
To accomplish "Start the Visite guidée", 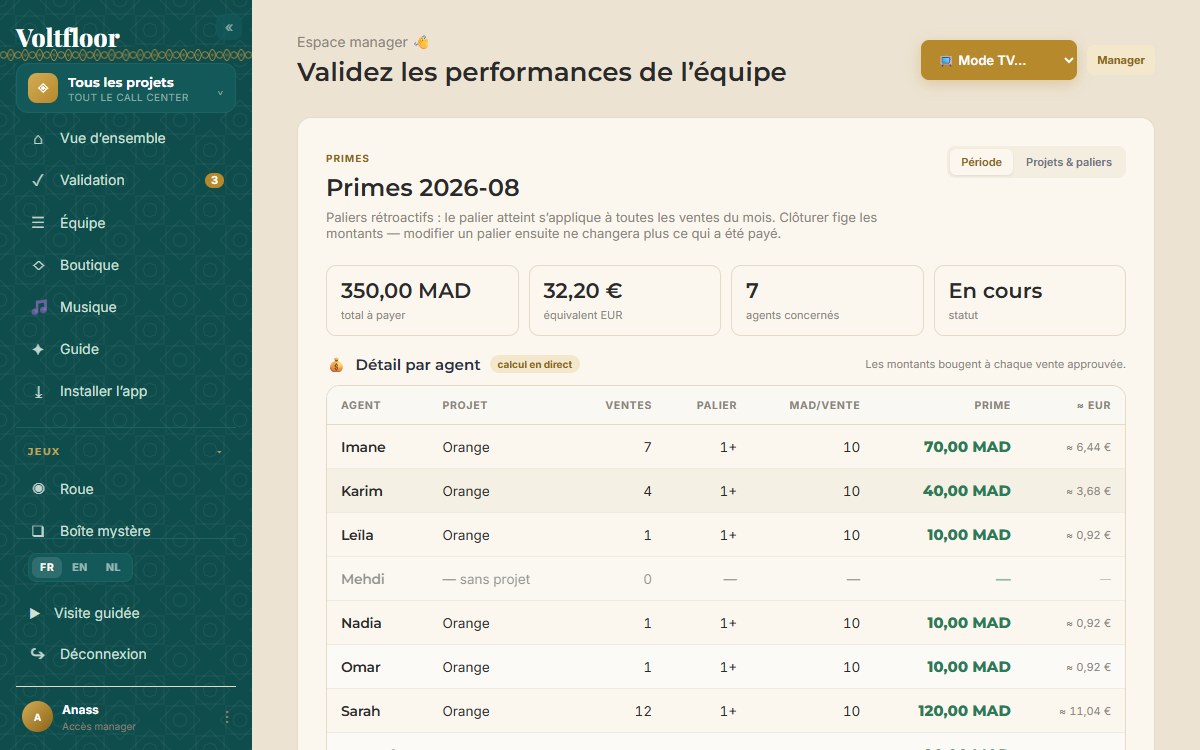I will (x=126, y=613).
